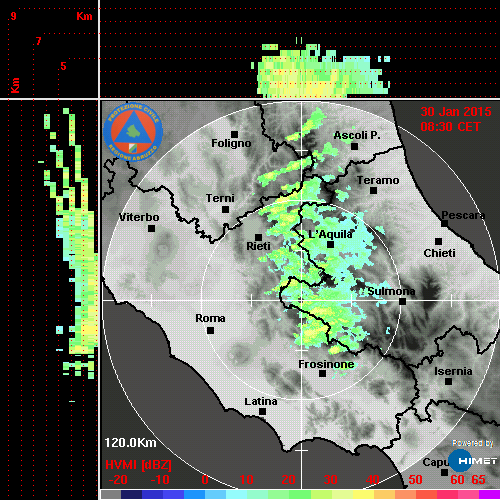The width and height of the screenshot is (500, 500).
Task: Select the Pescara city marker square
Action: (445, 223)
